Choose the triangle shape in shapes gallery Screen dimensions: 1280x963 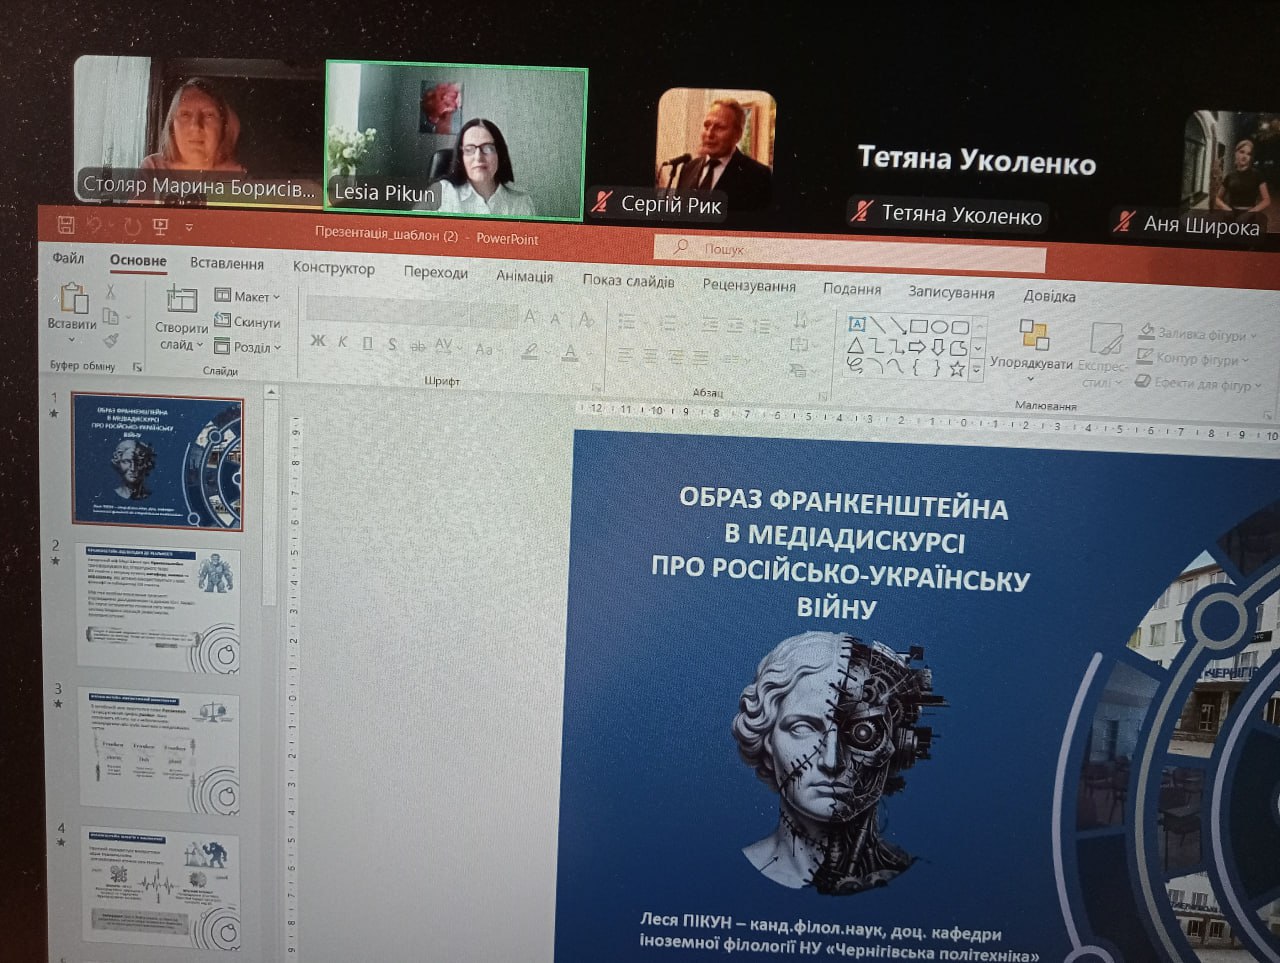click(856, 346)
